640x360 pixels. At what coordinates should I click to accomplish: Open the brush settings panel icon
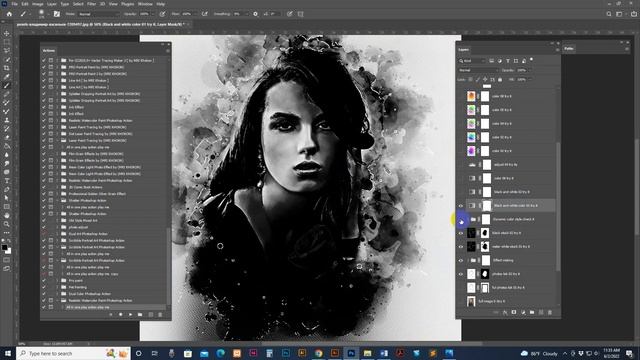[57, 14]
